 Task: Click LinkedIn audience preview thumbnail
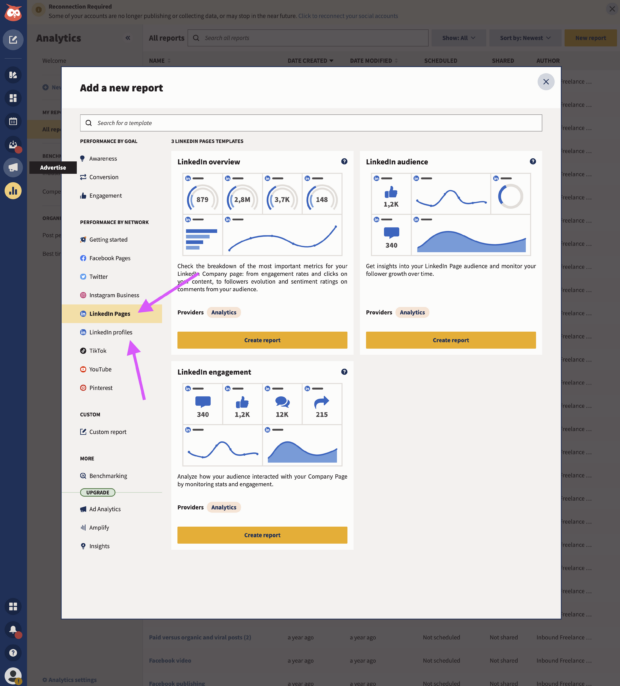(x=451, y=214)
